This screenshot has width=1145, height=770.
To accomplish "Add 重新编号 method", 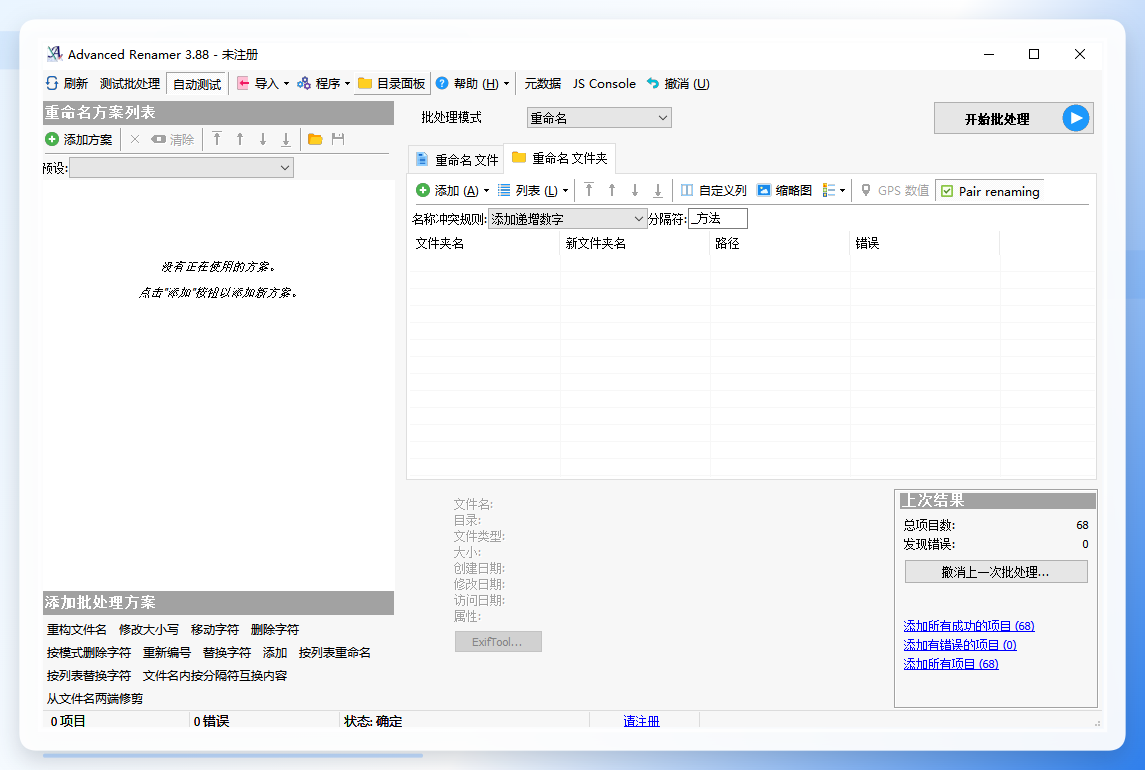I will (166, 653).
